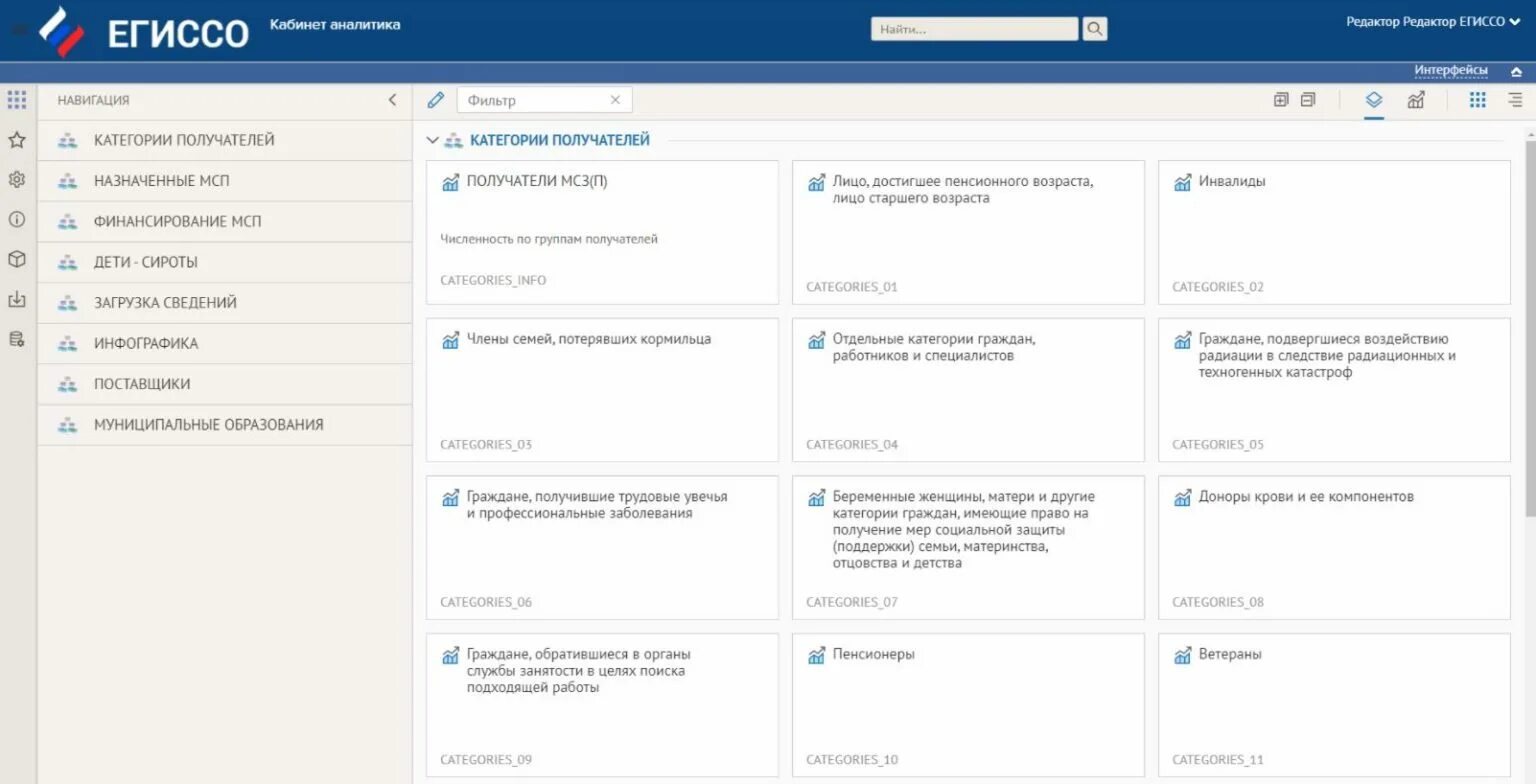Click the Интерфейсы link
1536x784 pixels.
click(x=1451, y=70)
